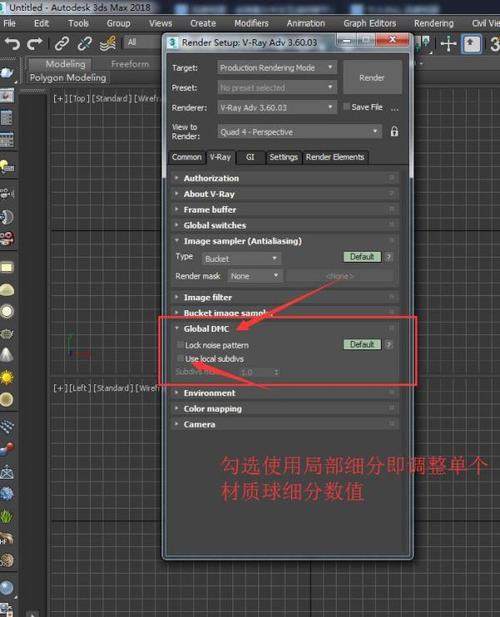This screenshot has height=617, width=500.
Task: Activate the Select and Link chain tool
Action: coord(62,43)
